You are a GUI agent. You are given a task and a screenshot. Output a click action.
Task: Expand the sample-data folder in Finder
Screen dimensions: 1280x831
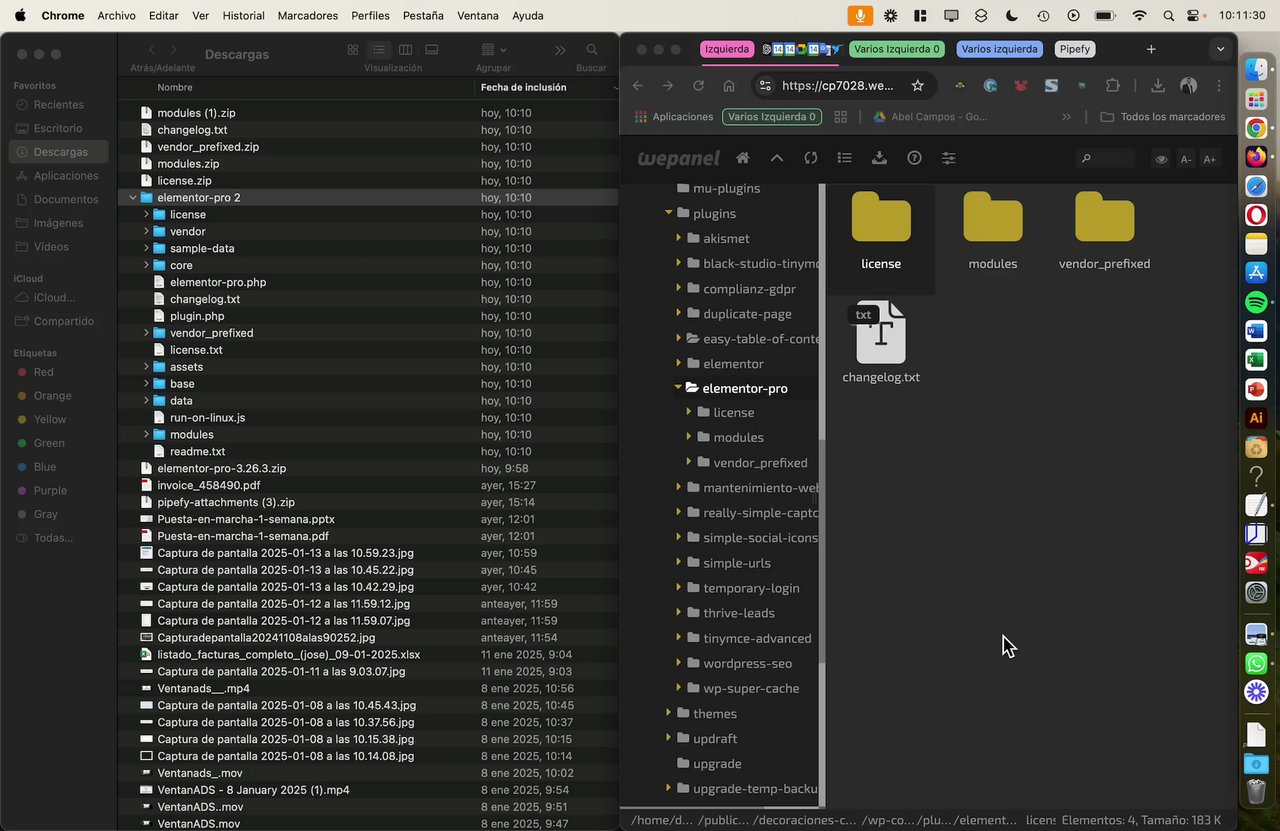[x=146, y=249]
